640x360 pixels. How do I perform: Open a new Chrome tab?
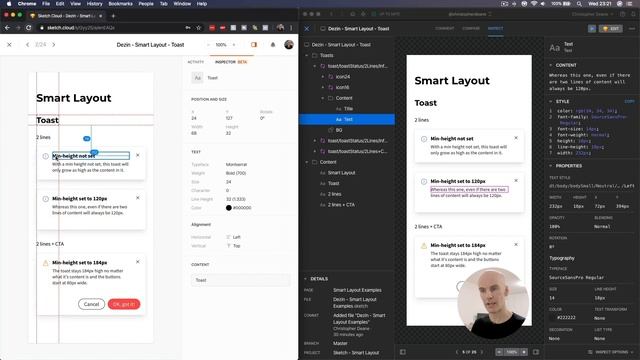click(x=113, y=16)
